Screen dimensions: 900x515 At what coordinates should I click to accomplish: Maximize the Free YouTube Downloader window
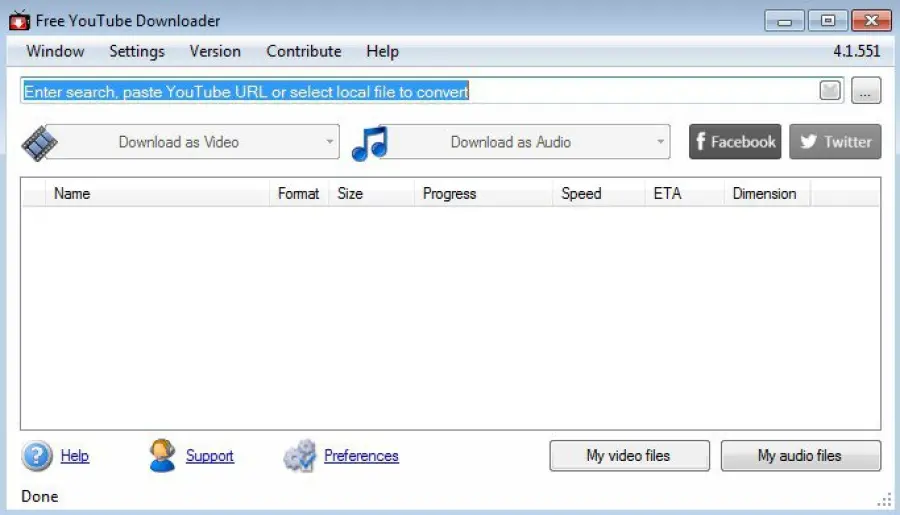[828, 21]
